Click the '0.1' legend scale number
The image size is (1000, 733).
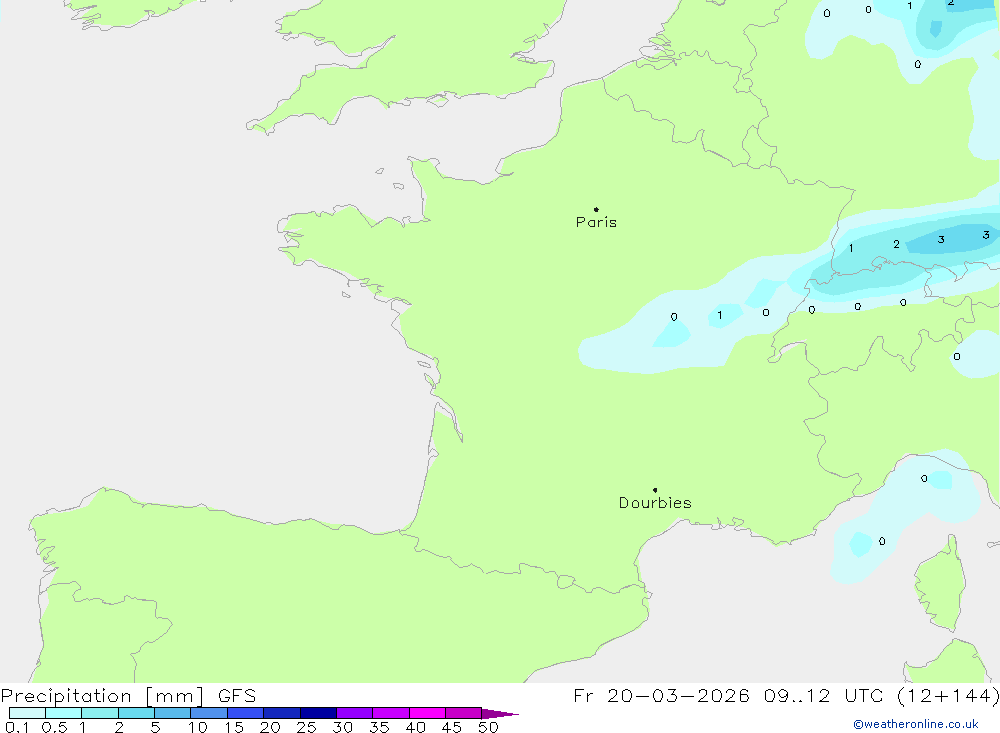coord(17,727)
